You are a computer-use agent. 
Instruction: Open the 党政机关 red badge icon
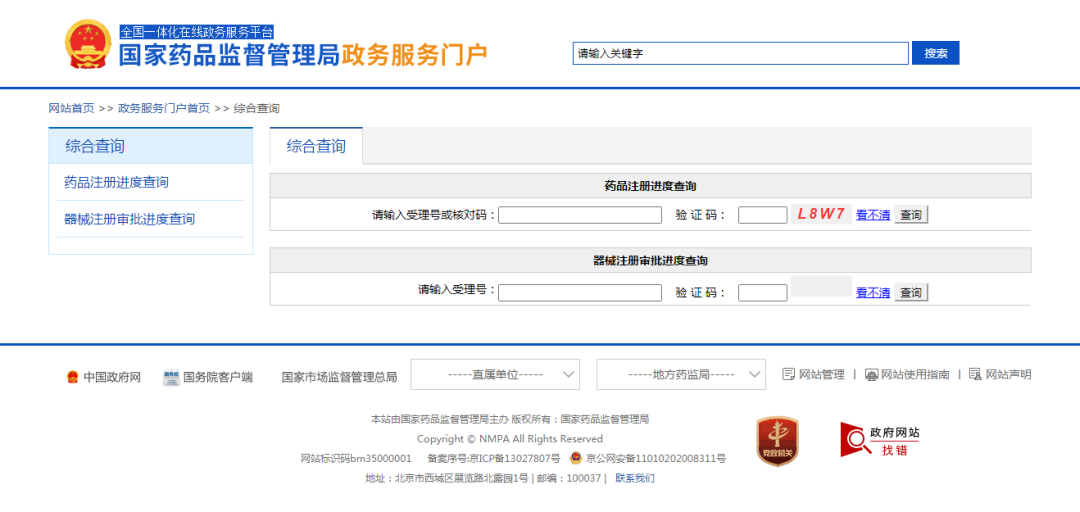777,441
